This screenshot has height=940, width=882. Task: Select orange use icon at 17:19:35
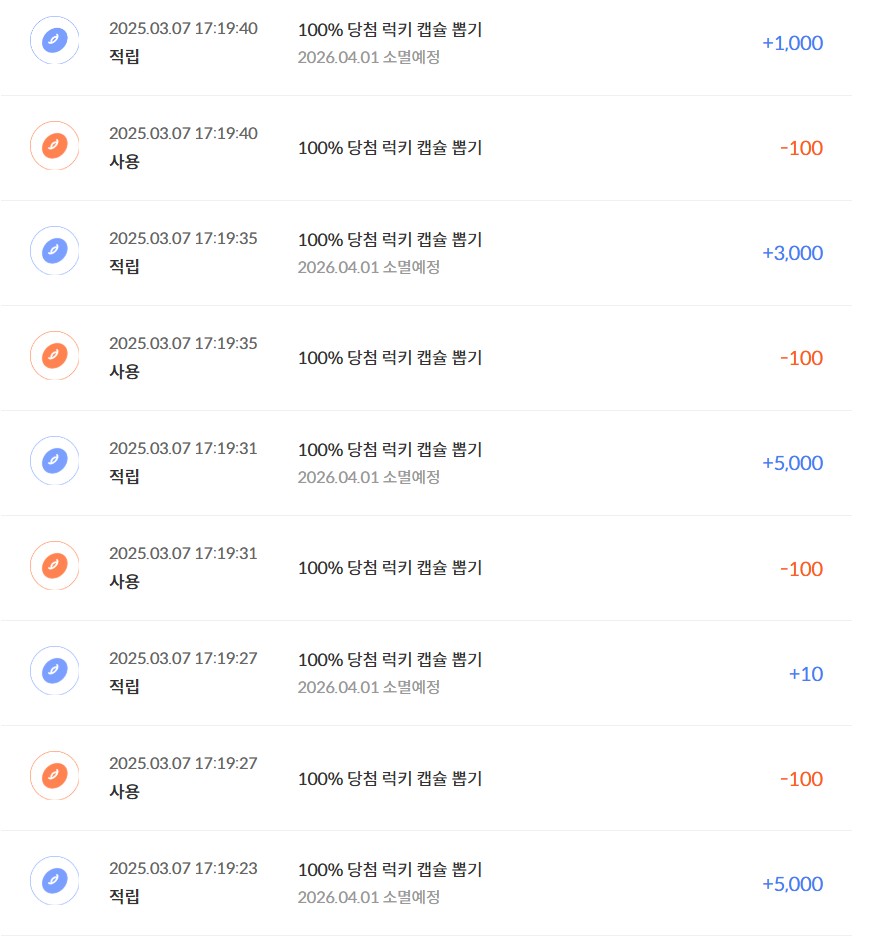point(55,355)
